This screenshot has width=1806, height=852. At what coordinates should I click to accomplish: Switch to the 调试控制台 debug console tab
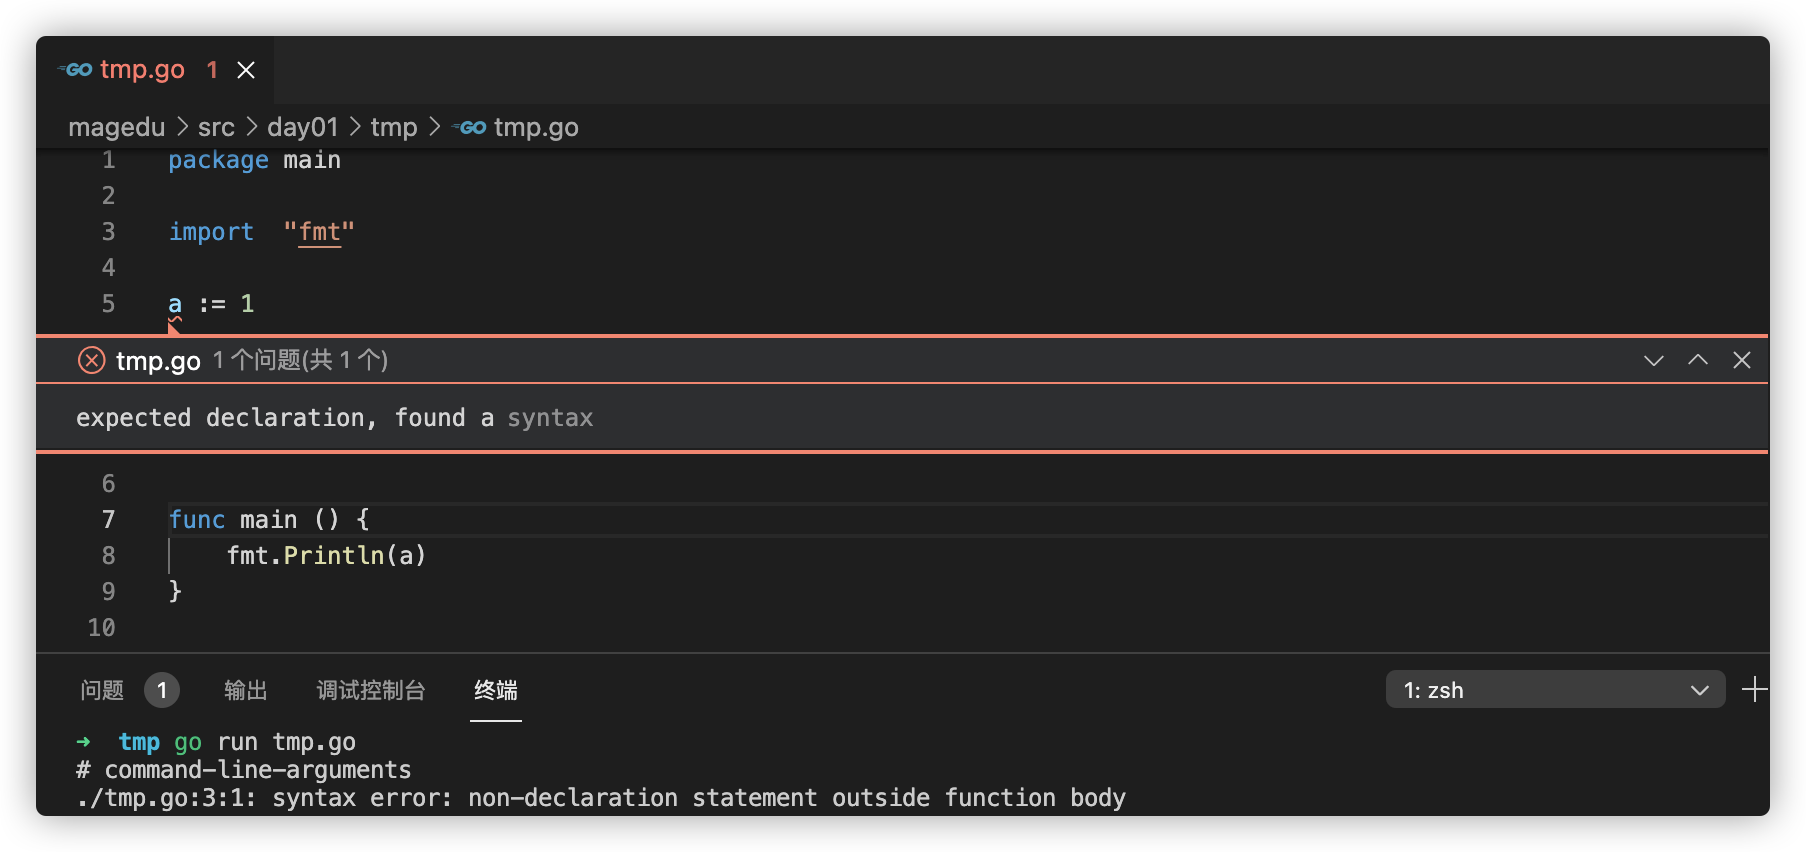371,690
